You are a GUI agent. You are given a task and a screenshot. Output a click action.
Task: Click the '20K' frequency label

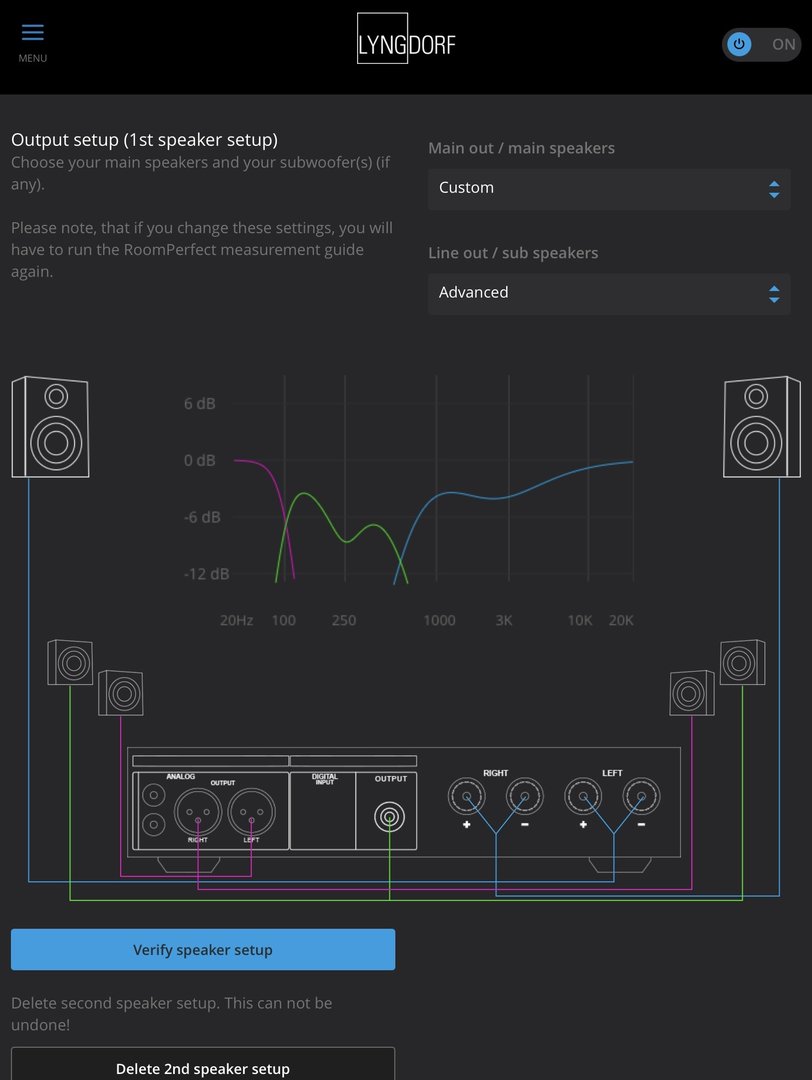[621, 621]
